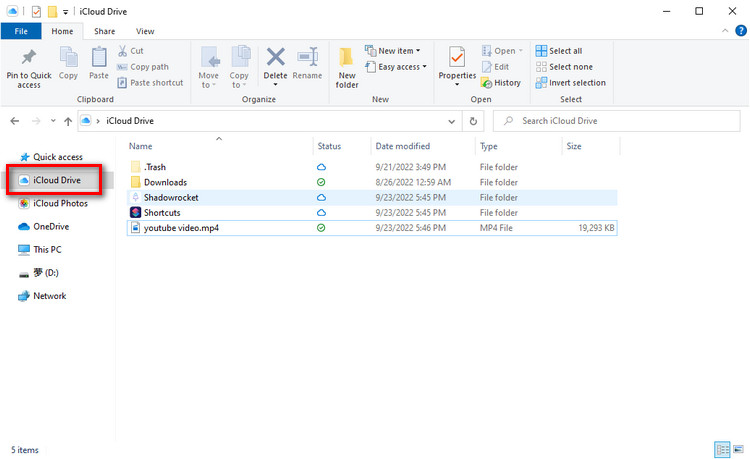
Task: Click the Edit command in ribbon
Action: pos(495,67)
